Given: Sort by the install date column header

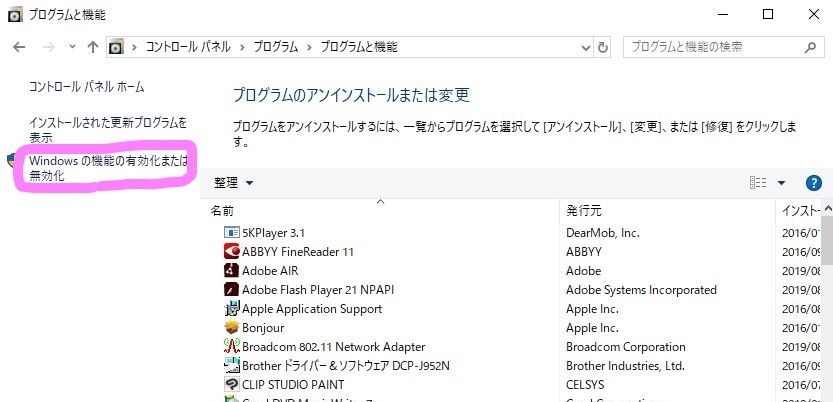Looking at the screenshot, I should [800, 211].
